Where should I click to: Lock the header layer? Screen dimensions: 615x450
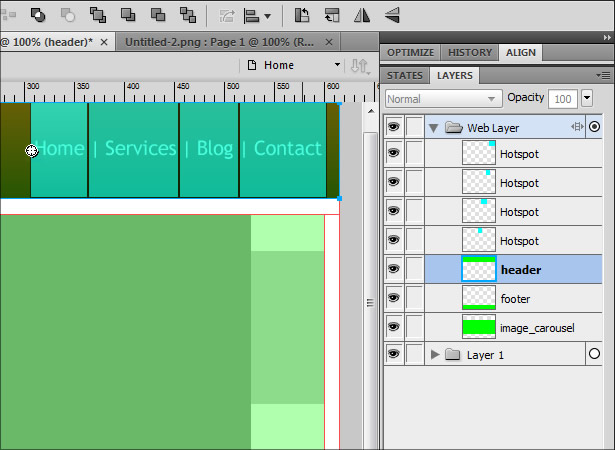click(414, 269)
